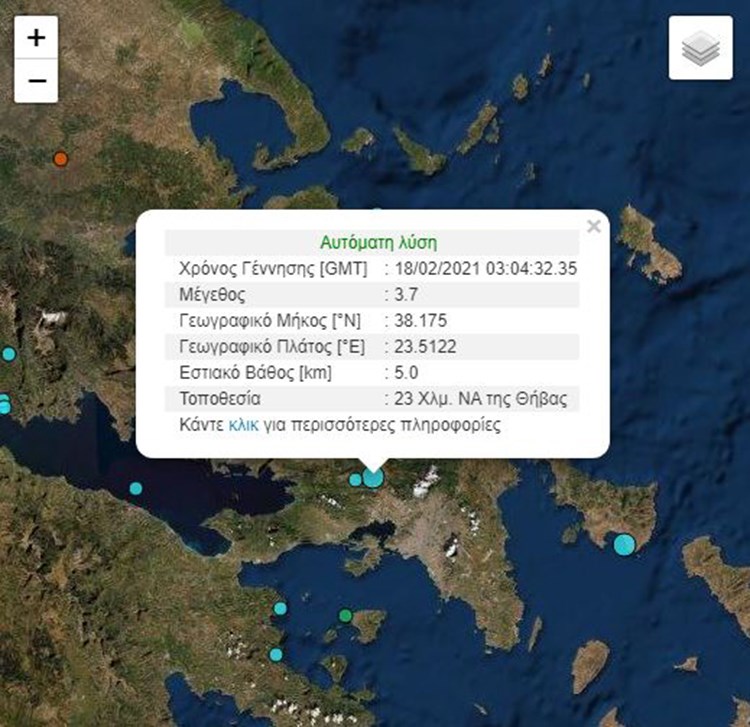Select the orange earthquake marker
This screenshot has width=750, height=727.
coord(61,158)
